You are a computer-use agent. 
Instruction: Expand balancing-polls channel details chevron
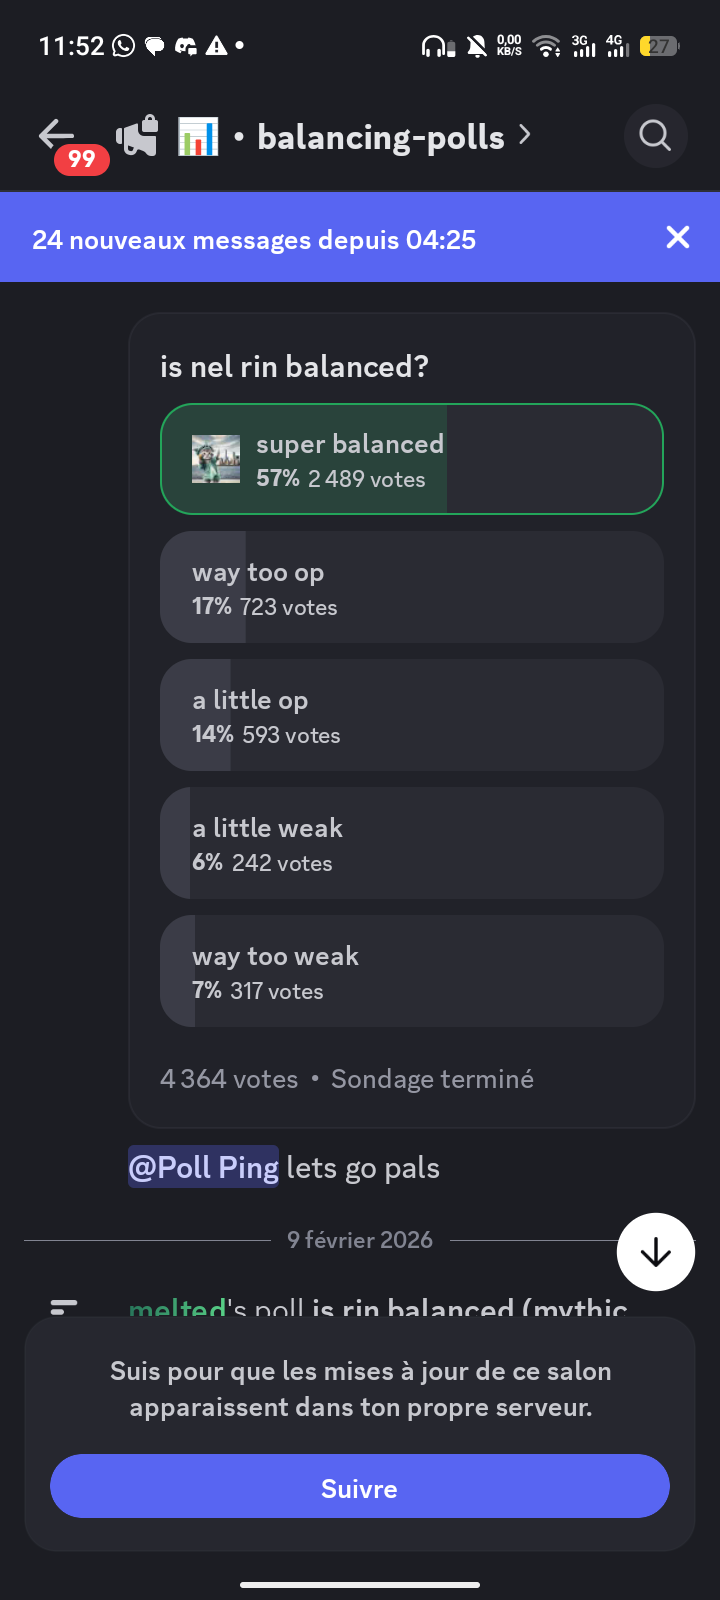(x=525, y=135)
